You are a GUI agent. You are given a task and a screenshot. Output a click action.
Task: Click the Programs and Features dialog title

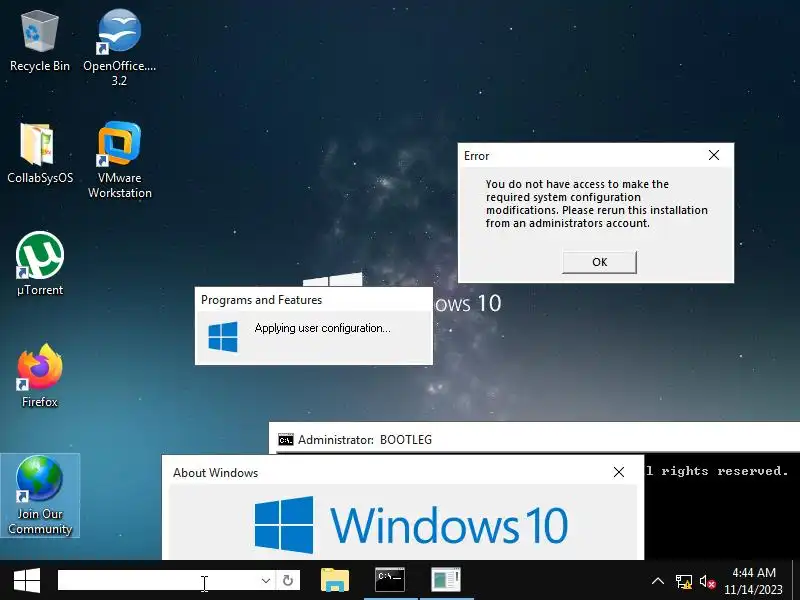pyautogui.click(x=261, y=299)
